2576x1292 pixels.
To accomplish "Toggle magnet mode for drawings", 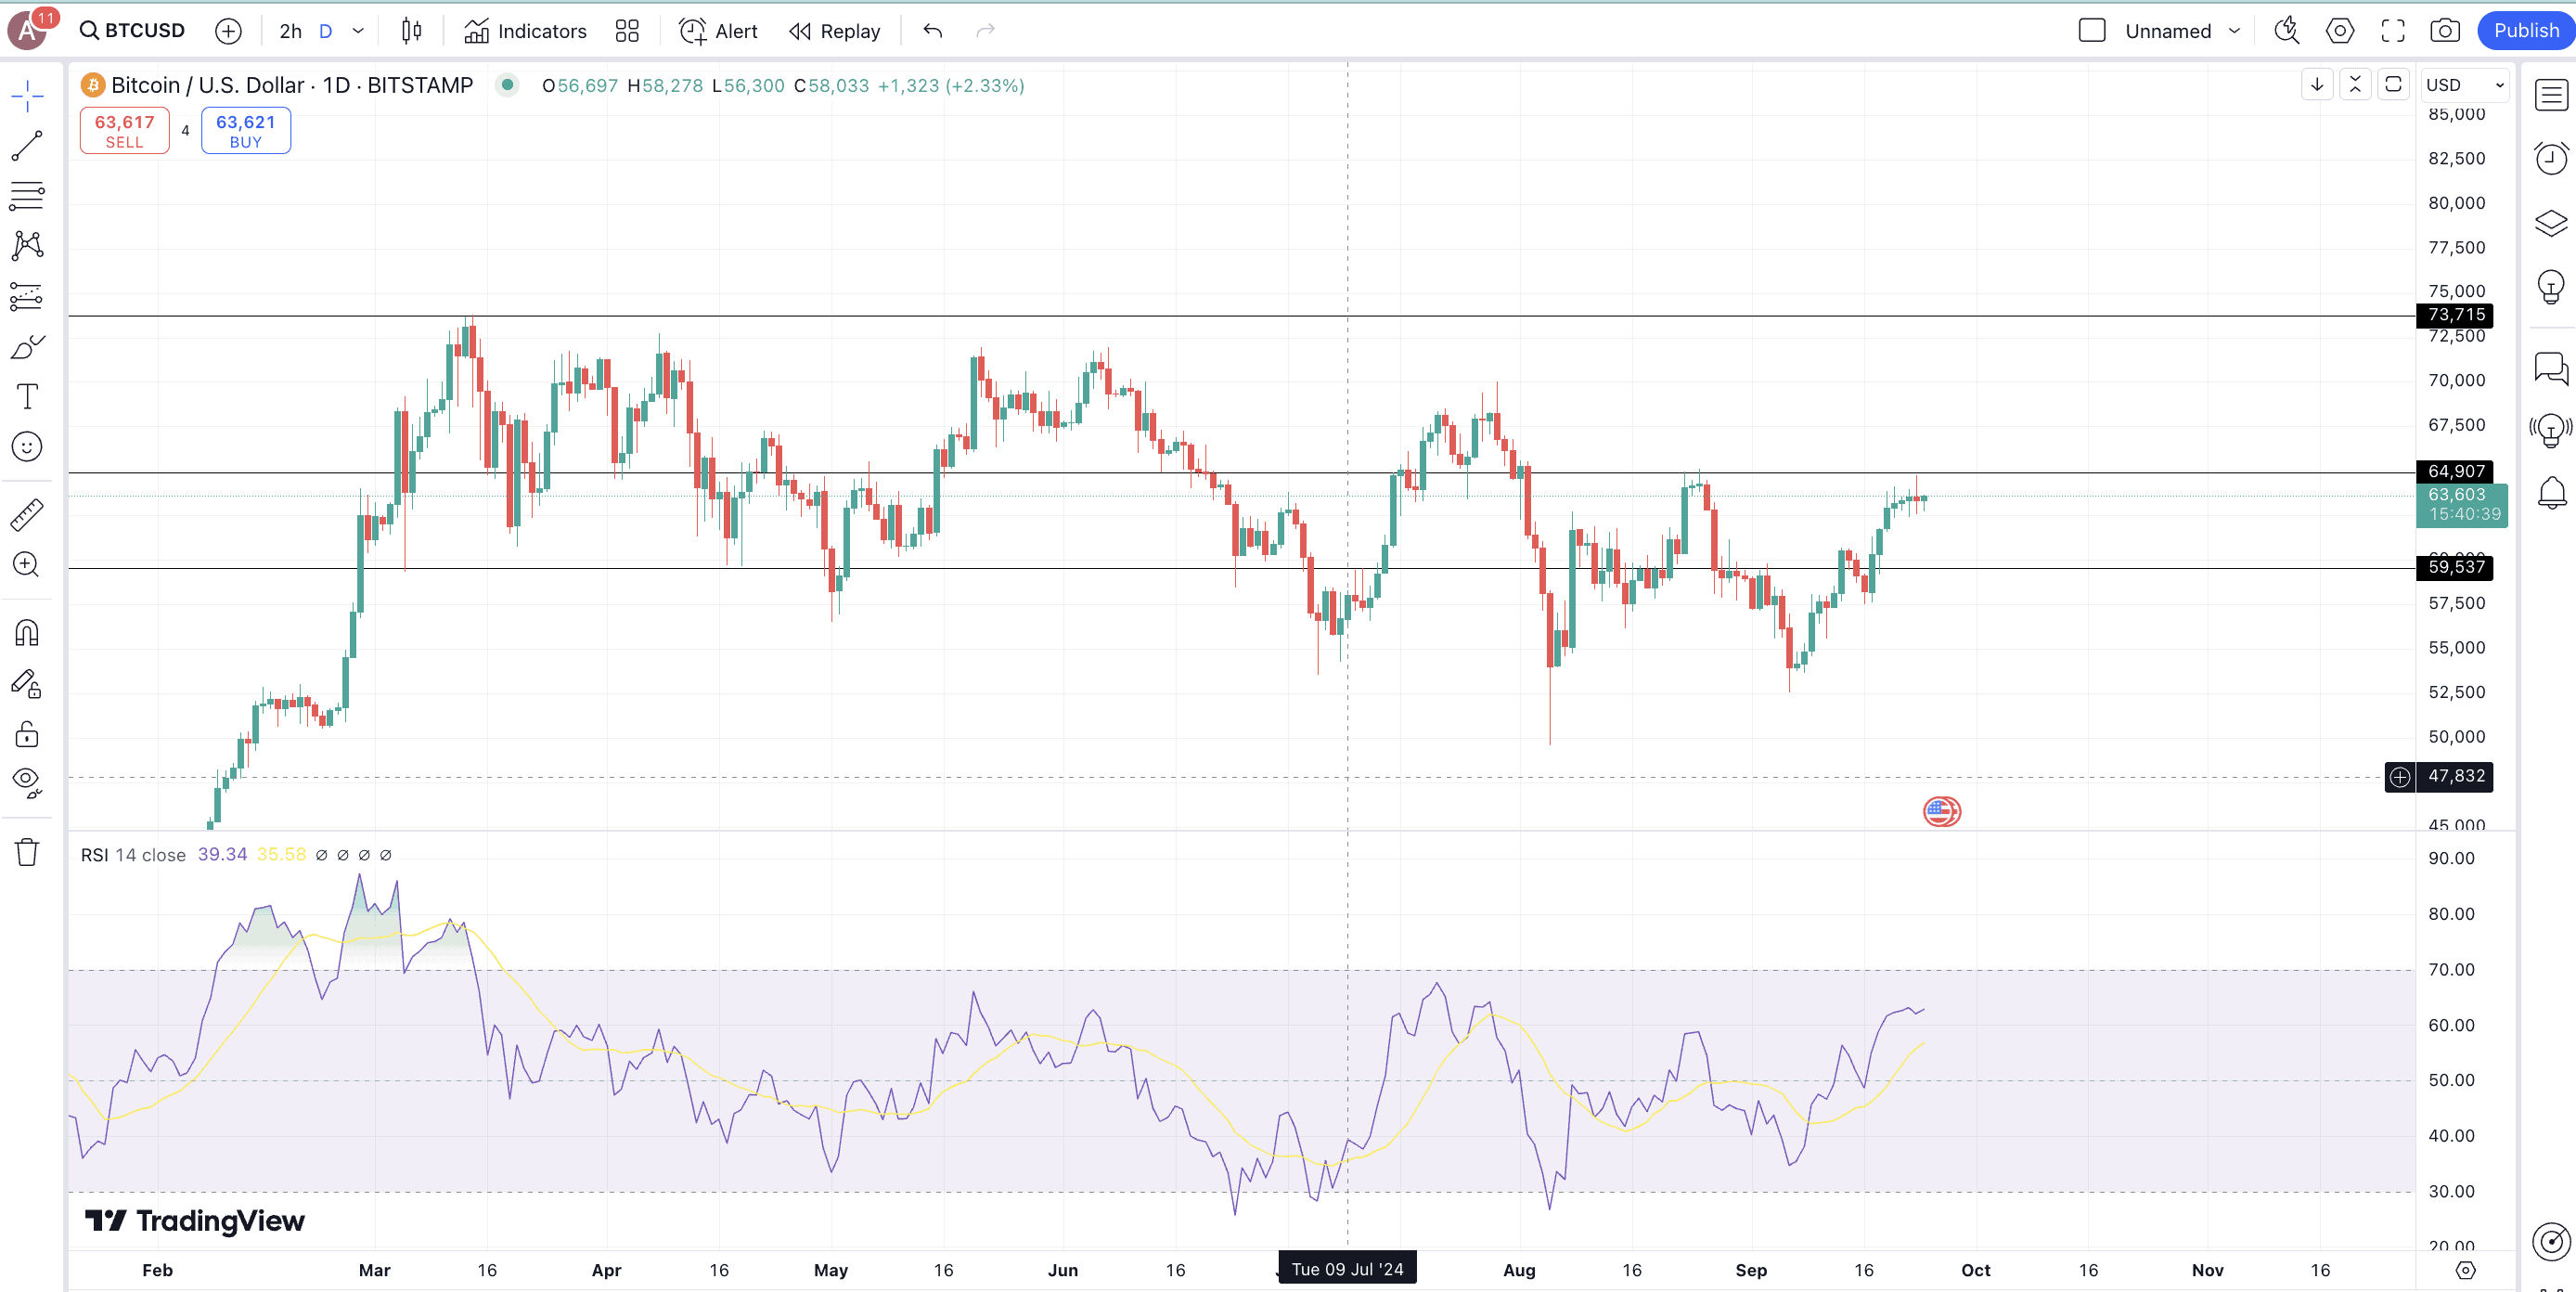I will coord(27,632).
